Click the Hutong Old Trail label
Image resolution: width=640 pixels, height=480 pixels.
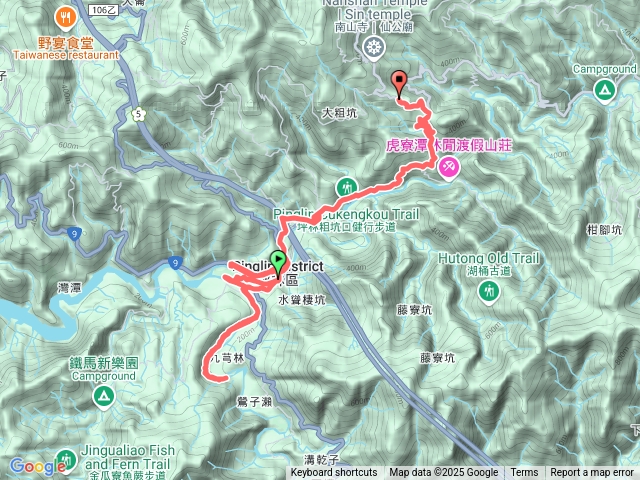pyautogui.click(x=488, y=258)
